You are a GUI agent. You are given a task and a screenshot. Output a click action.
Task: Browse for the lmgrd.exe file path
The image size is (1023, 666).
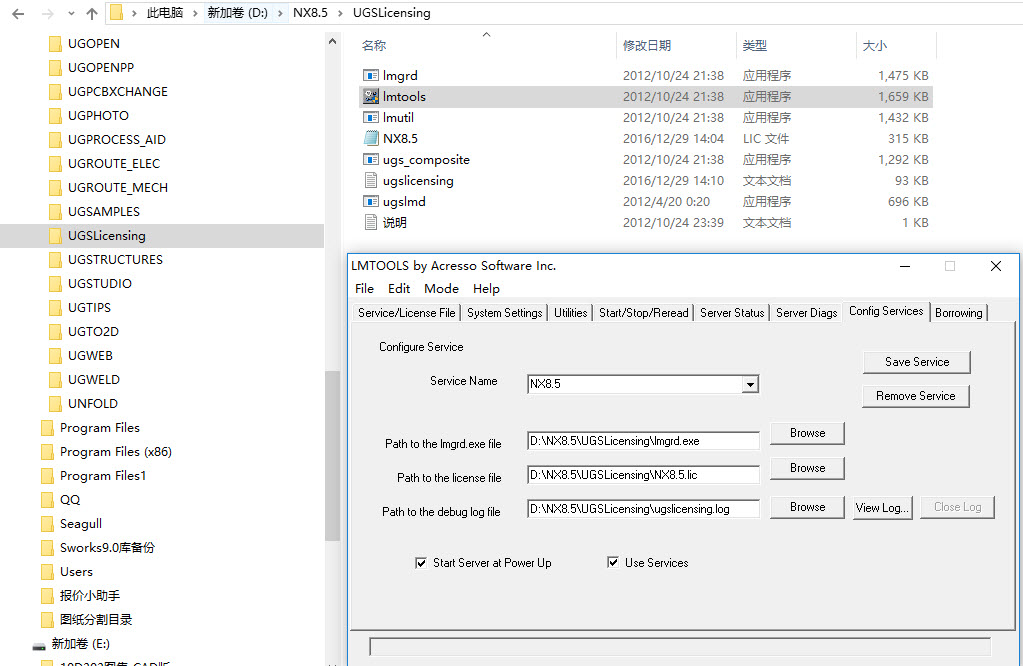pos(807,433)
